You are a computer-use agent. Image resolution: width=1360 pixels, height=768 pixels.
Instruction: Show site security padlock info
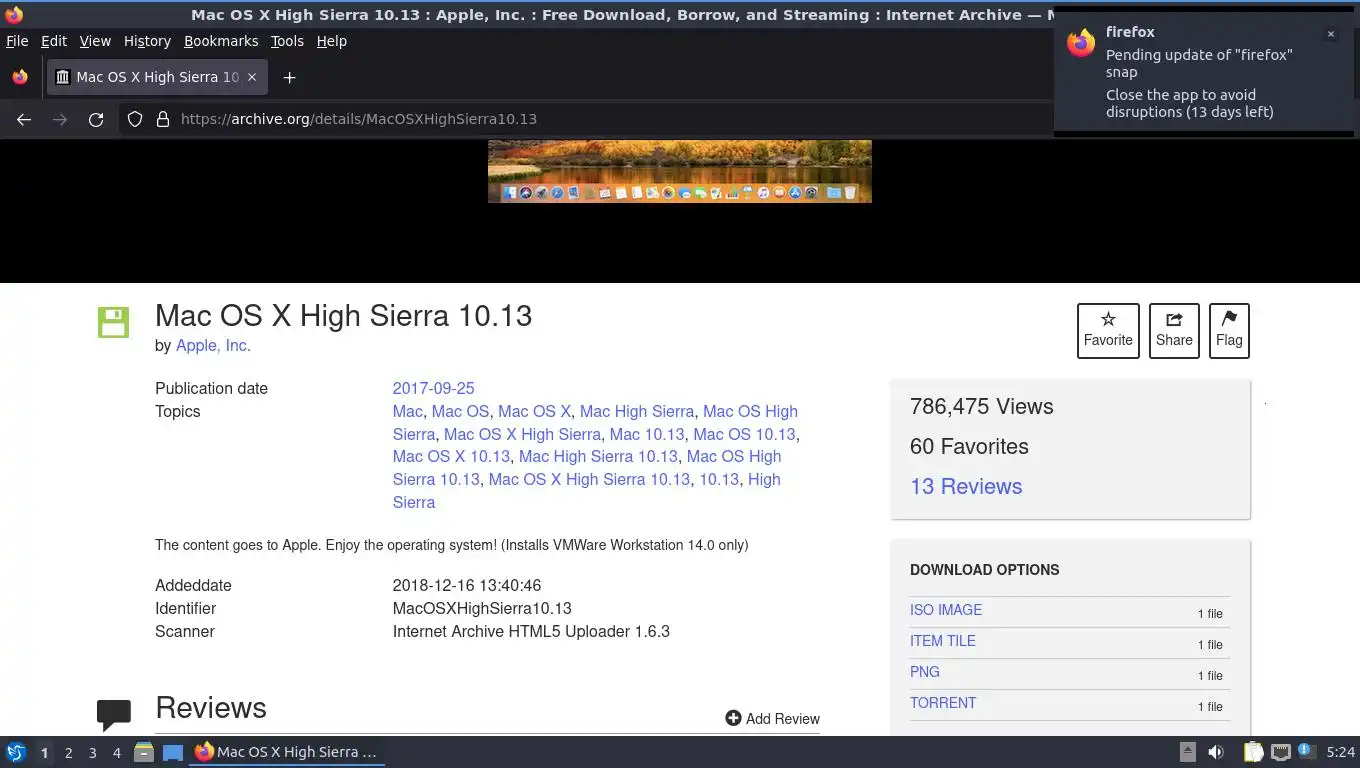(163, 119)
